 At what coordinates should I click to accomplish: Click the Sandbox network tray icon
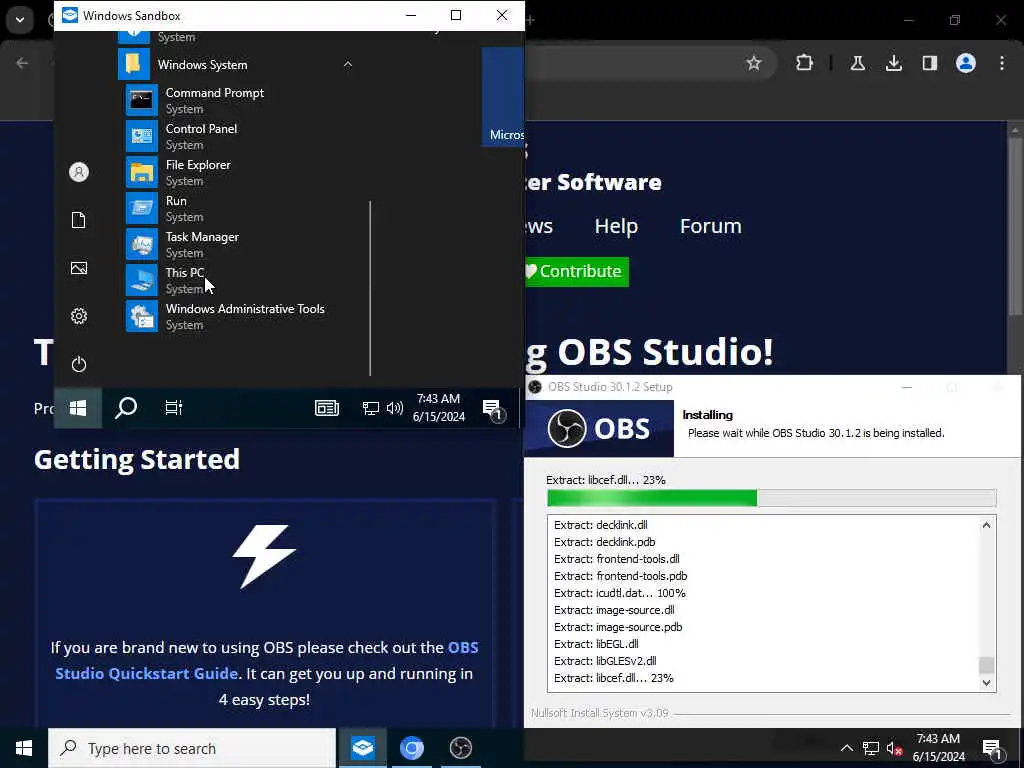(371, 408)
